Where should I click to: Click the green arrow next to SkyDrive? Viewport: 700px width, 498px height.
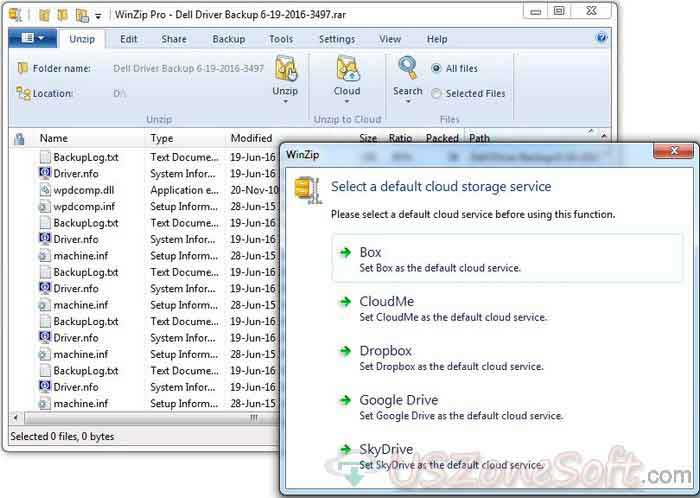point(345,449)
